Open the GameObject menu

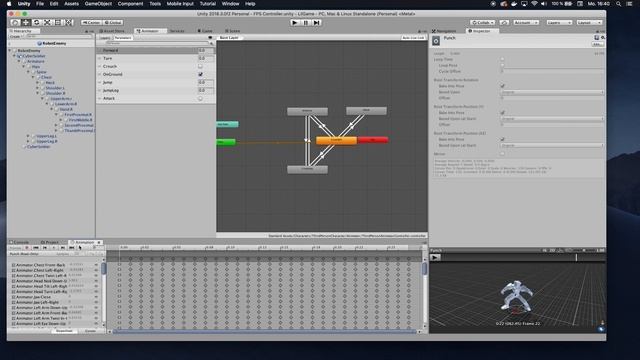tap(98, 4)
